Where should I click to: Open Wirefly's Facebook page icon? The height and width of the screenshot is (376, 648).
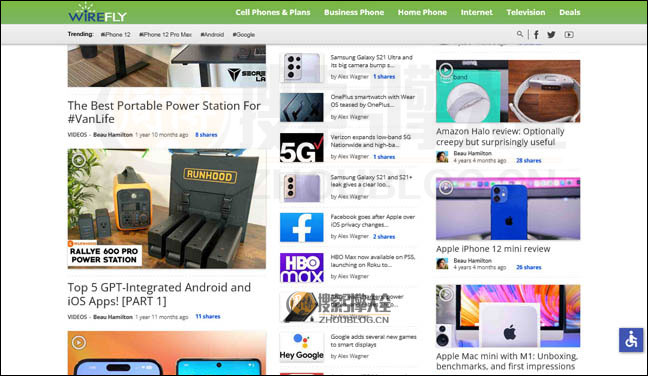(x=536, y=35)
